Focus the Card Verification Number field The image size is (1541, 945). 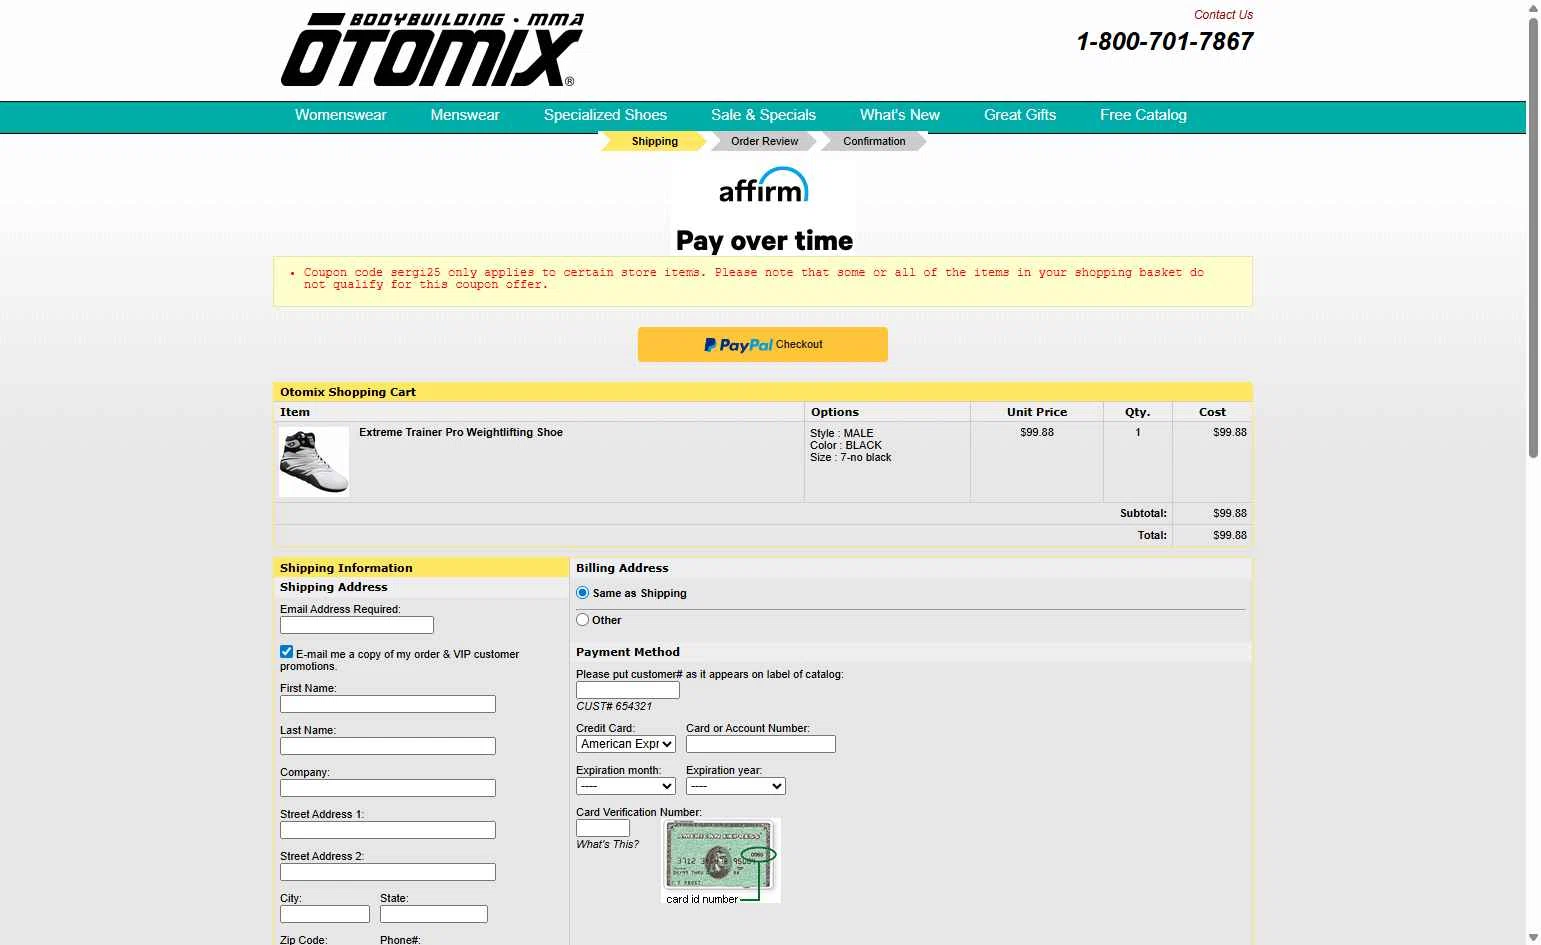click(x=603, y=828)
